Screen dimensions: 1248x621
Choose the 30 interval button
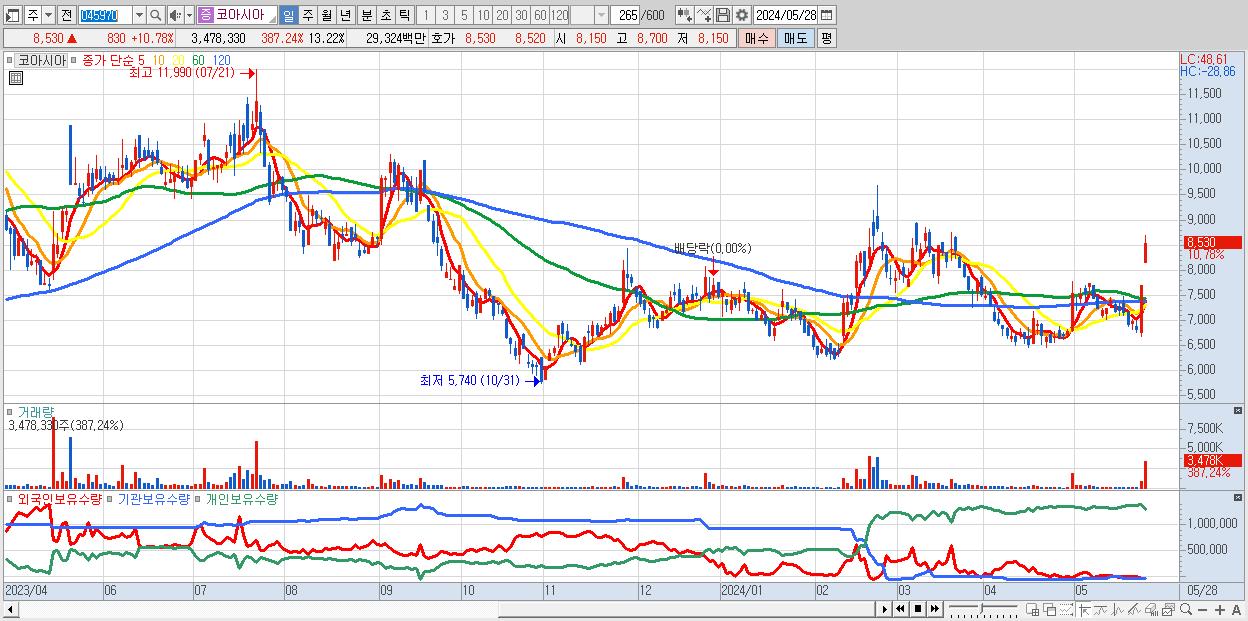pyautogui.click(x=521, y=15)
